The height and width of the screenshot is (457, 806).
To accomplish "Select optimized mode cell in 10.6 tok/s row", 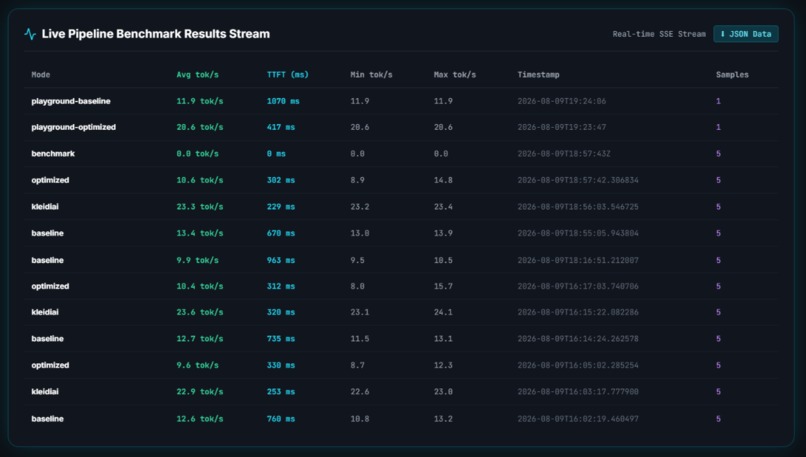I will (x=50, y=180).
